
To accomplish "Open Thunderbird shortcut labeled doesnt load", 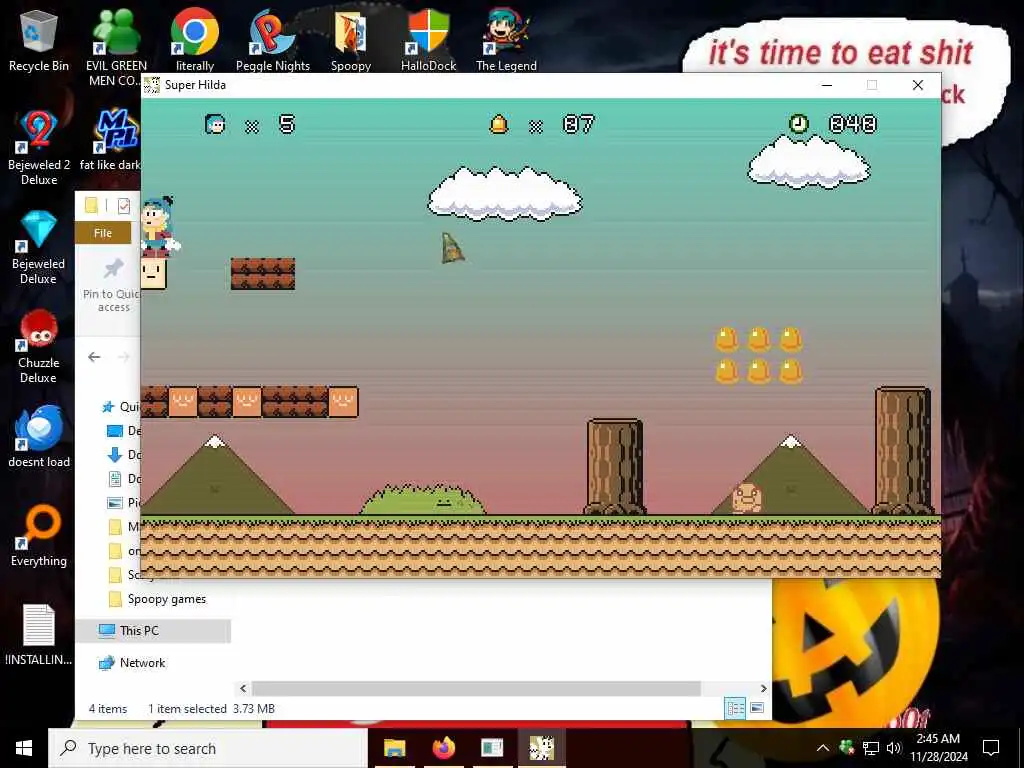I will coord(39,436).
